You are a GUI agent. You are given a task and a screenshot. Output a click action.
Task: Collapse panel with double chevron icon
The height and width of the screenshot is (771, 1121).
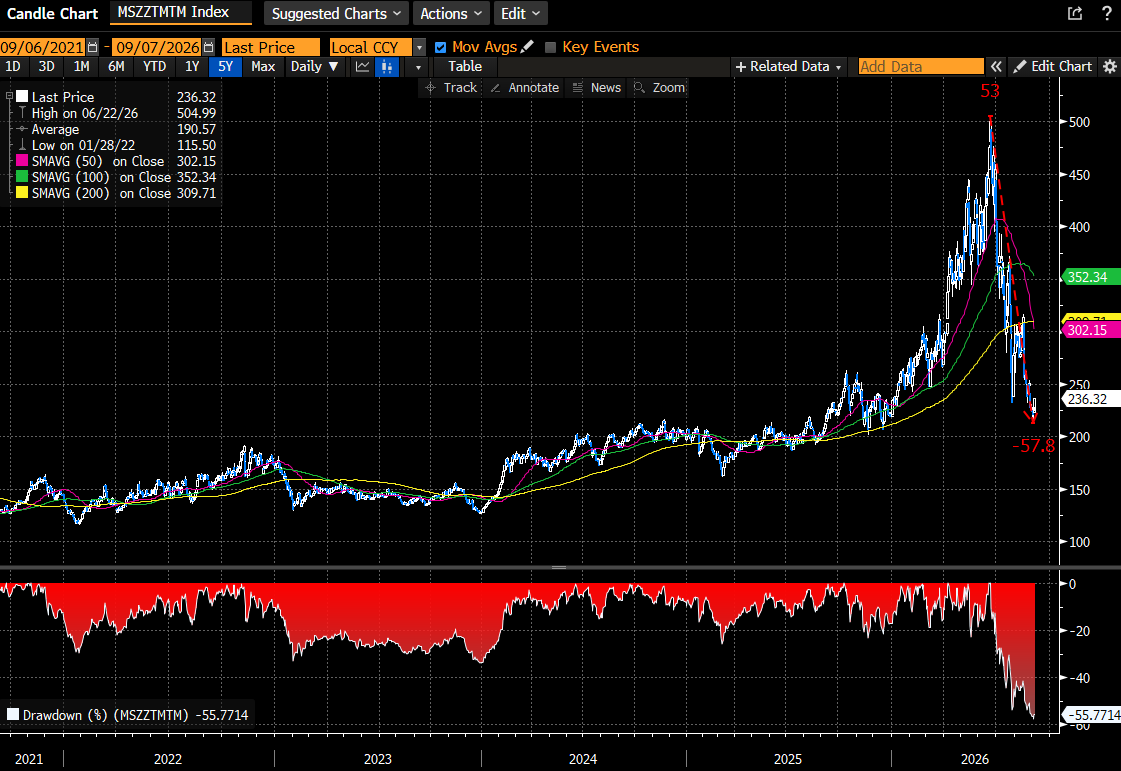[x=996, y=67]
